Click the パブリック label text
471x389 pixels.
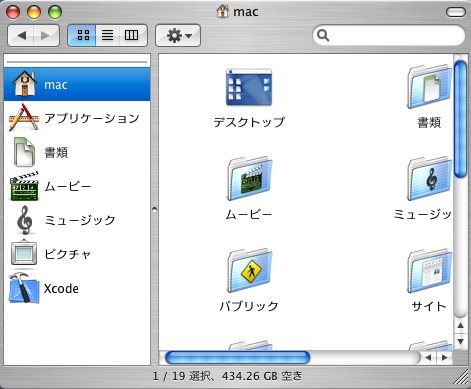pyautogui.click(x=249, y=306)
